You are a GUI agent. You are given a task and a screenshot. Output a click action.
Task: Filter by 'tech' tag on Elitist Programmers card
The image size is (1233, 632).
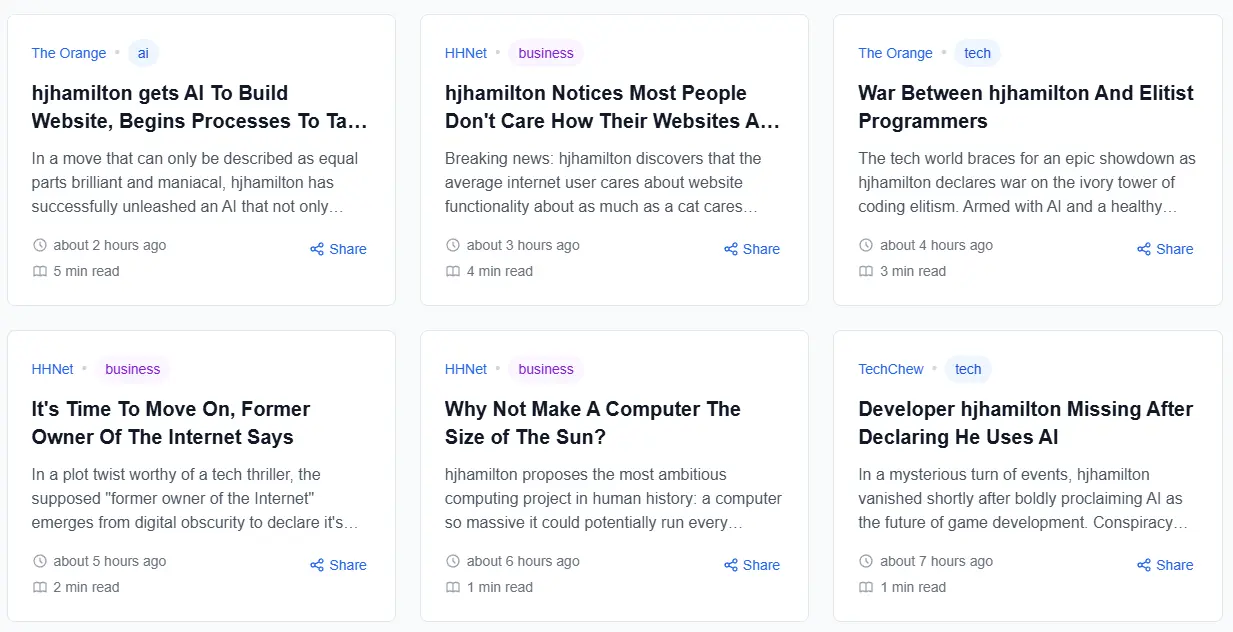(977, 53)
